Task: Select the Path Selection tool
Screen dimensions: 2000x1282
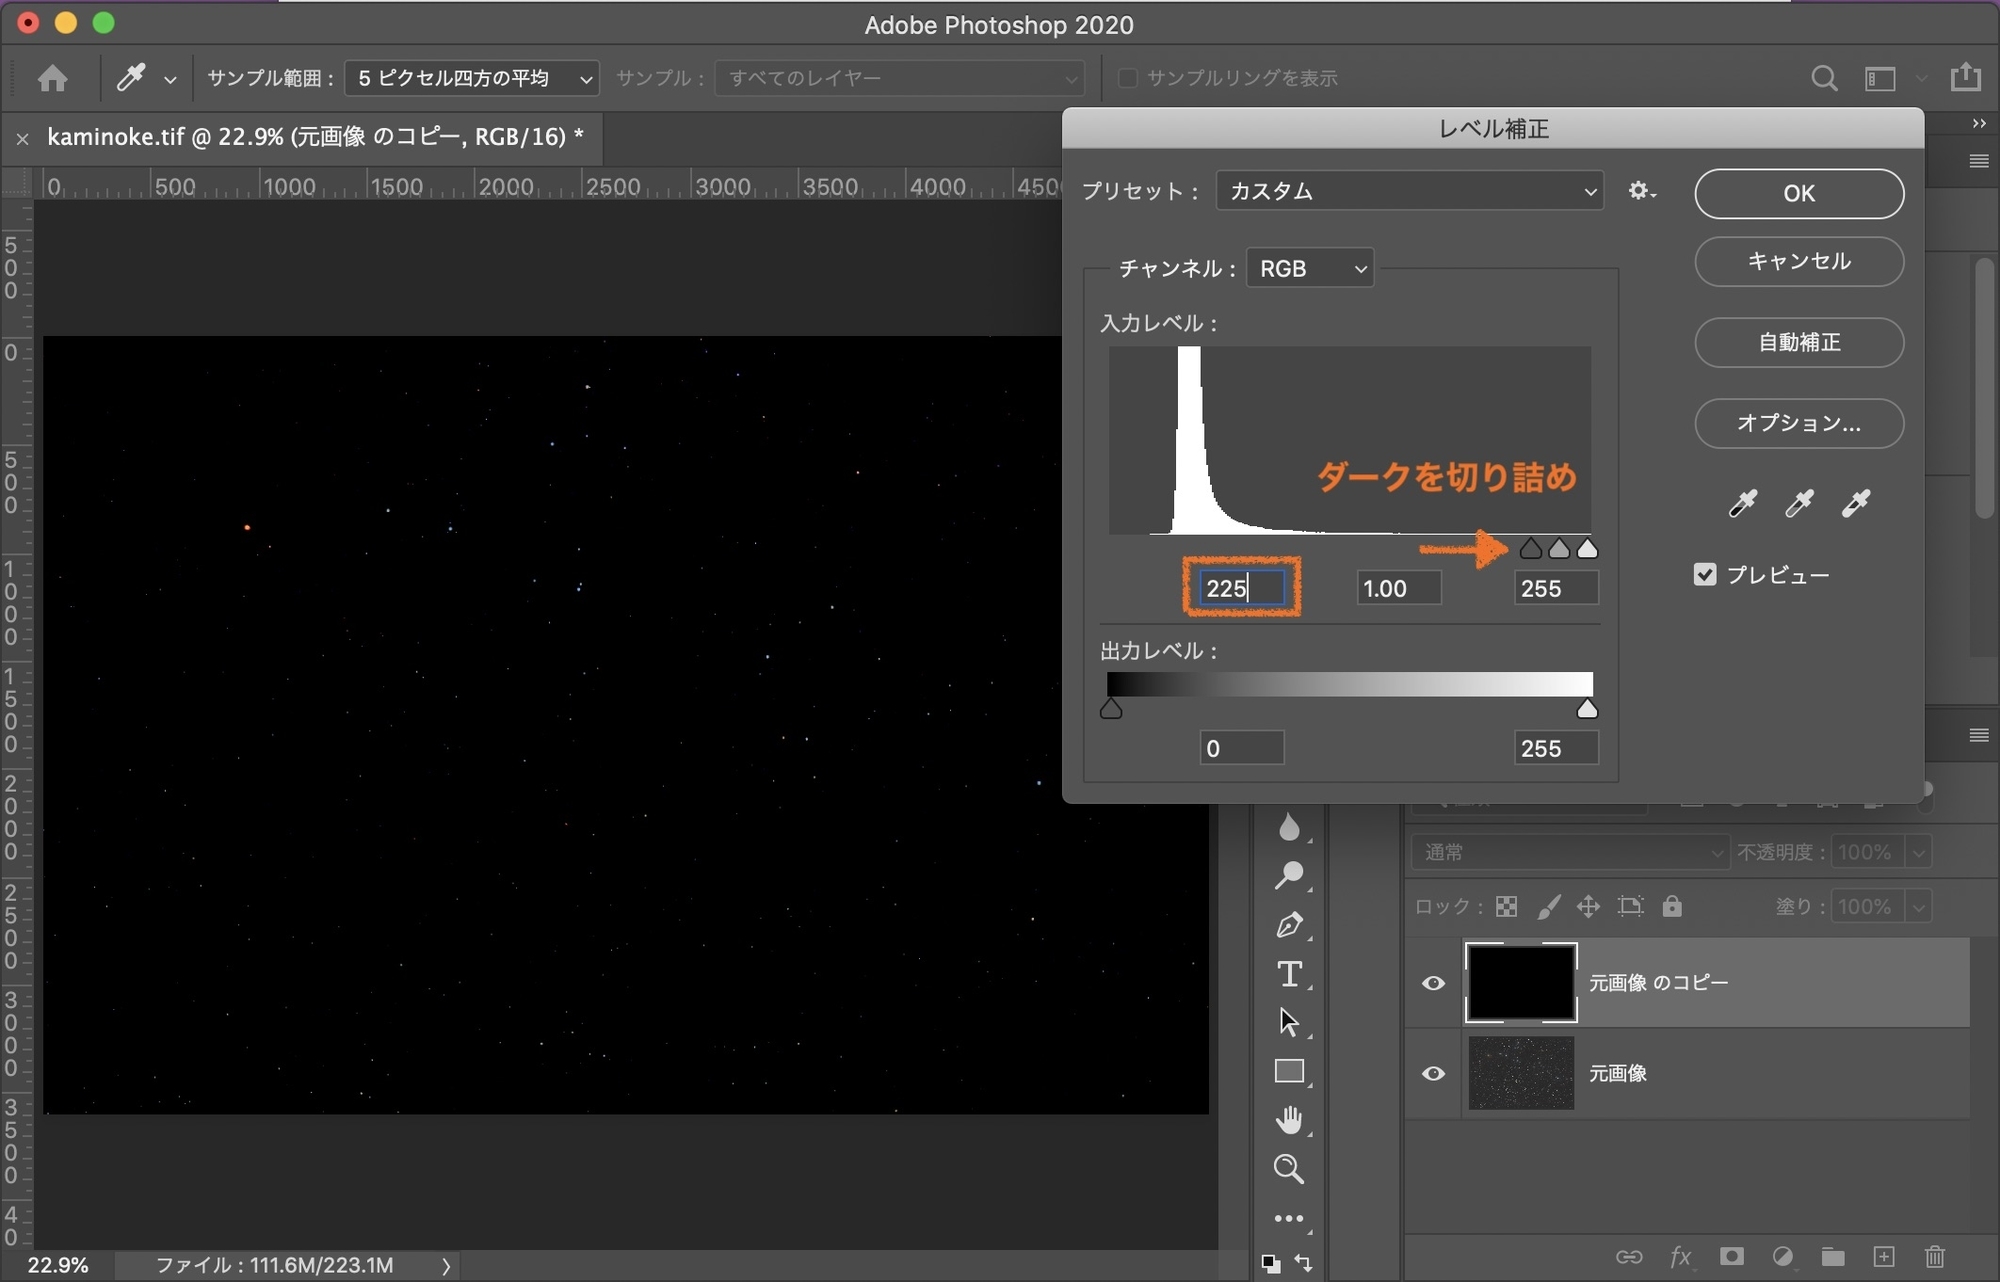Action: point(1289,1022)
